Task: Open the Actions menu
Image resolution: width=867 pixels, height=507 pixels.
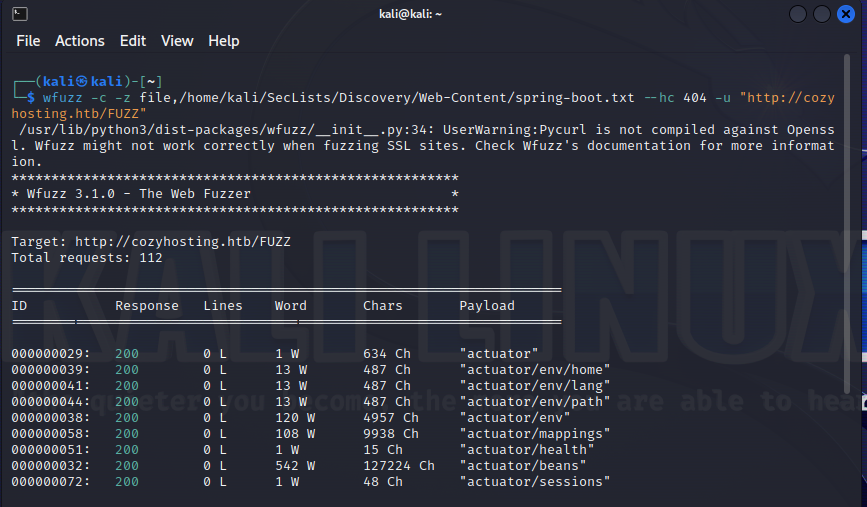Action: click(x=80, y=41)
